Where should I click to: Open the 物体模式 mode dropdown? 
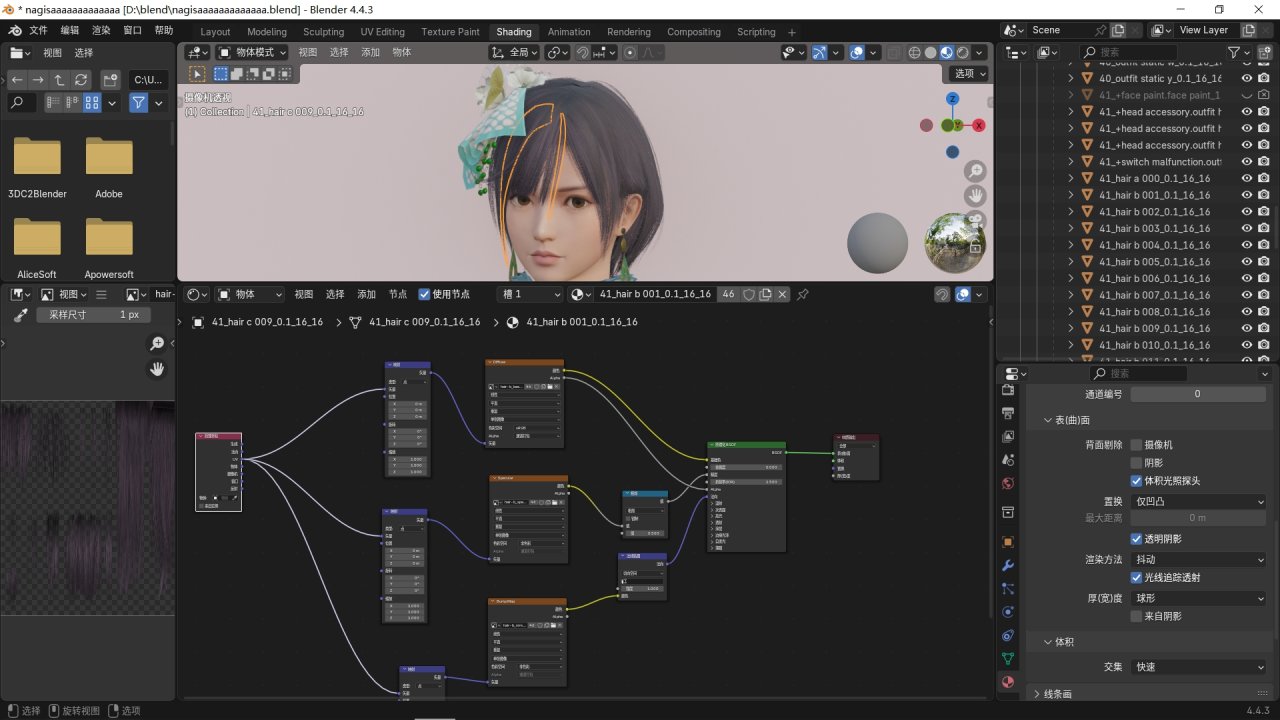[252, 52]
